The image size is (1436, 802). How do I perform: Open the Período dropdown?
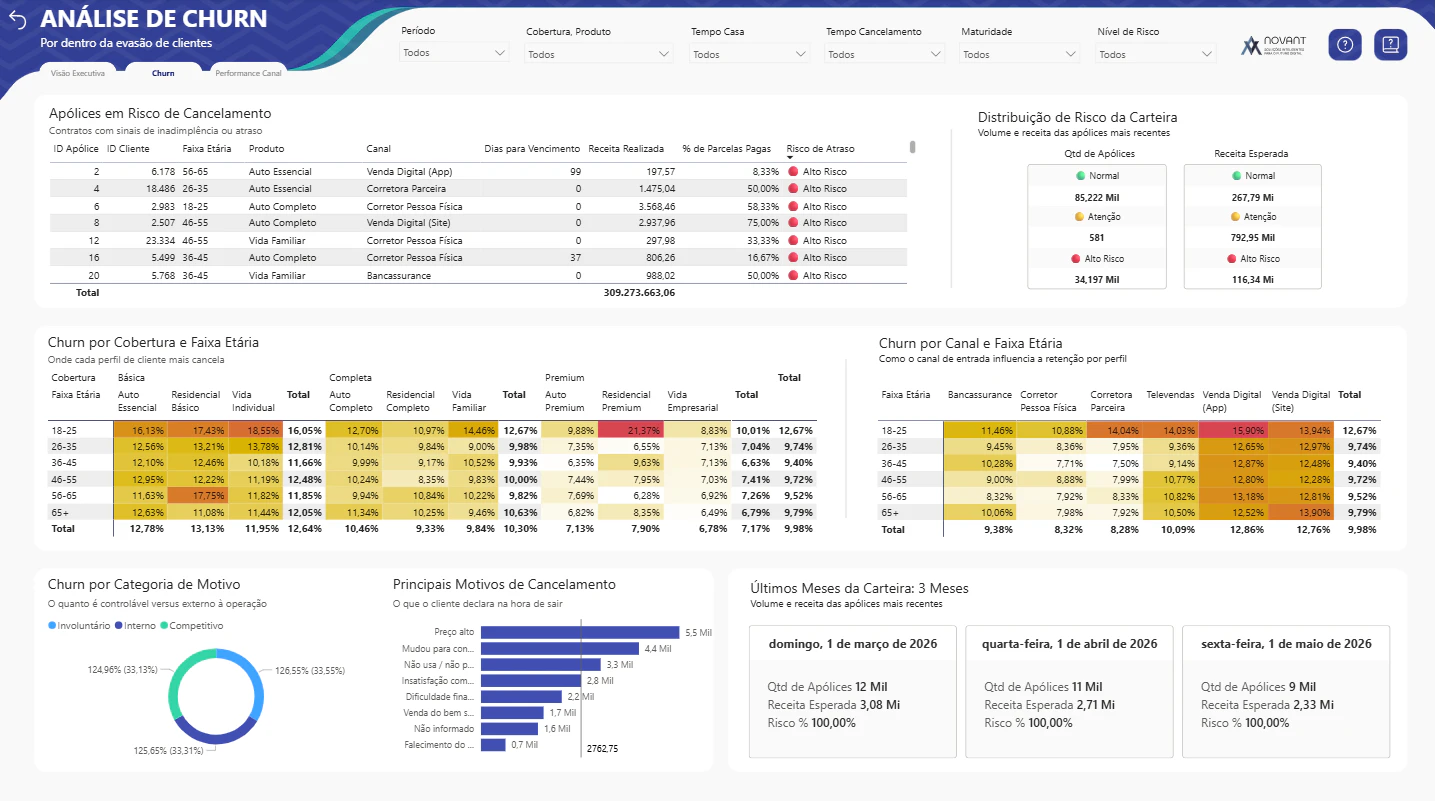(x=455, y=53)
